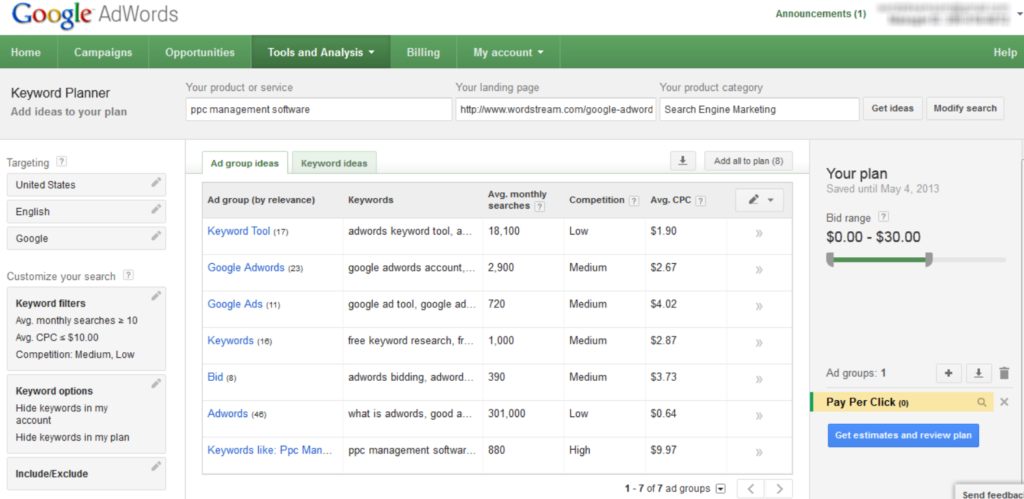Open Campaigns tab
The width and height of the screenshot is (1024, 499).
(103, 52)
